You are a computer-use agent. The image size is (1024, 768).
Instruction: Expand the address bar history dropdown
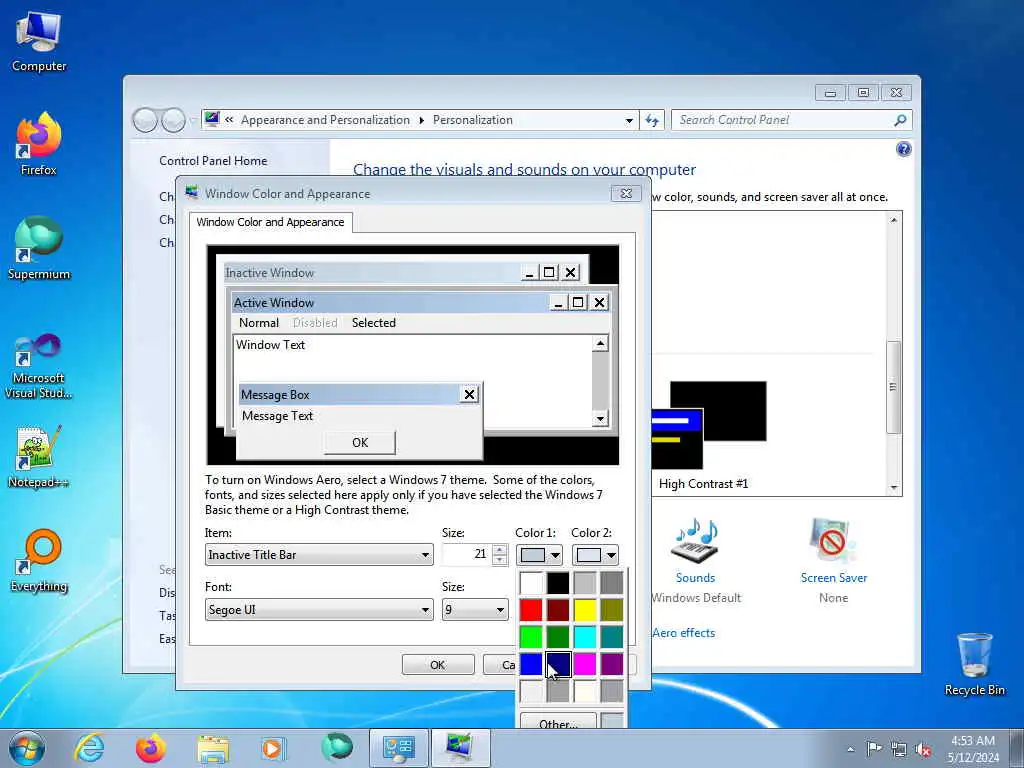click(x=629, y=120)
